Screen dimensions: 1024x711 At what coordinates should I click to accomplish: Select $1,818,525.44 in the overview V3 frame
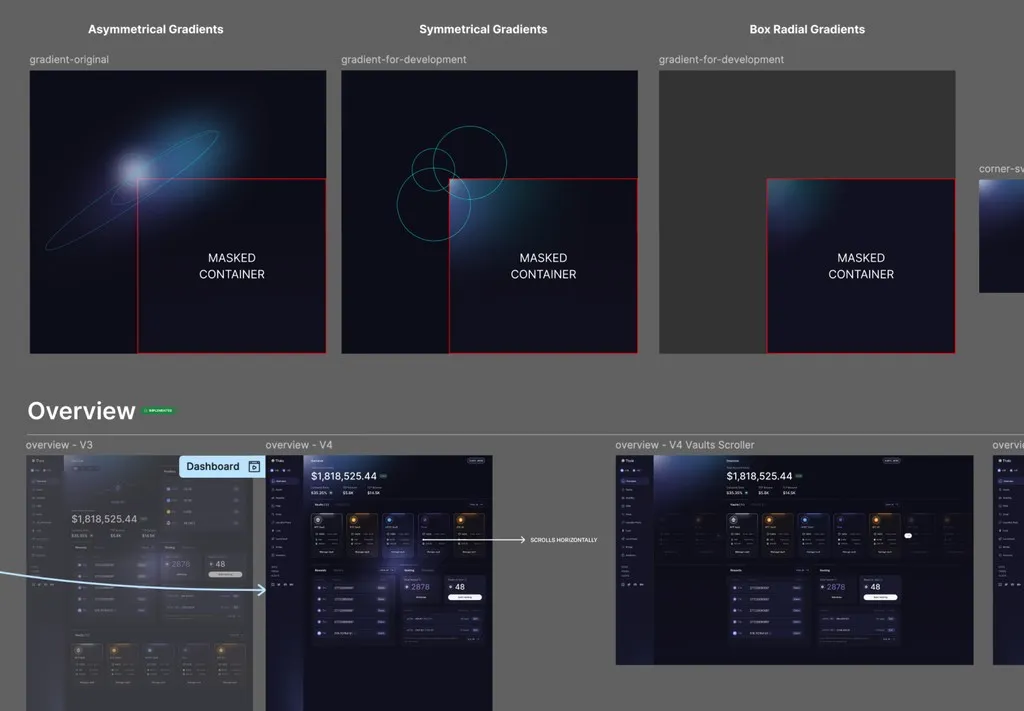tap(104, 519)
